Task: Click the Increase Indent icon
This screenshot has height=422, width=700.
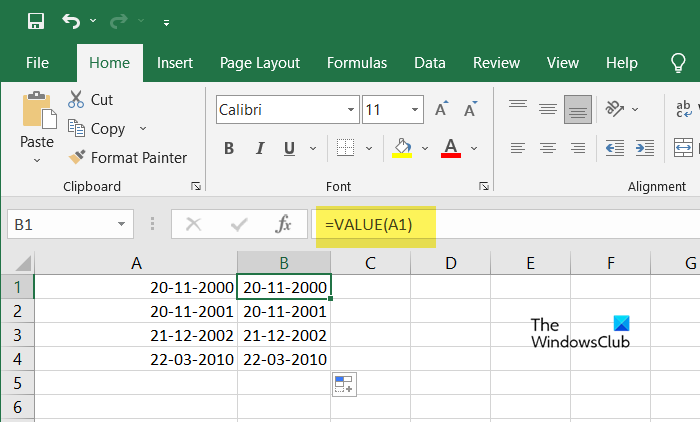Action: click(645, 148)
